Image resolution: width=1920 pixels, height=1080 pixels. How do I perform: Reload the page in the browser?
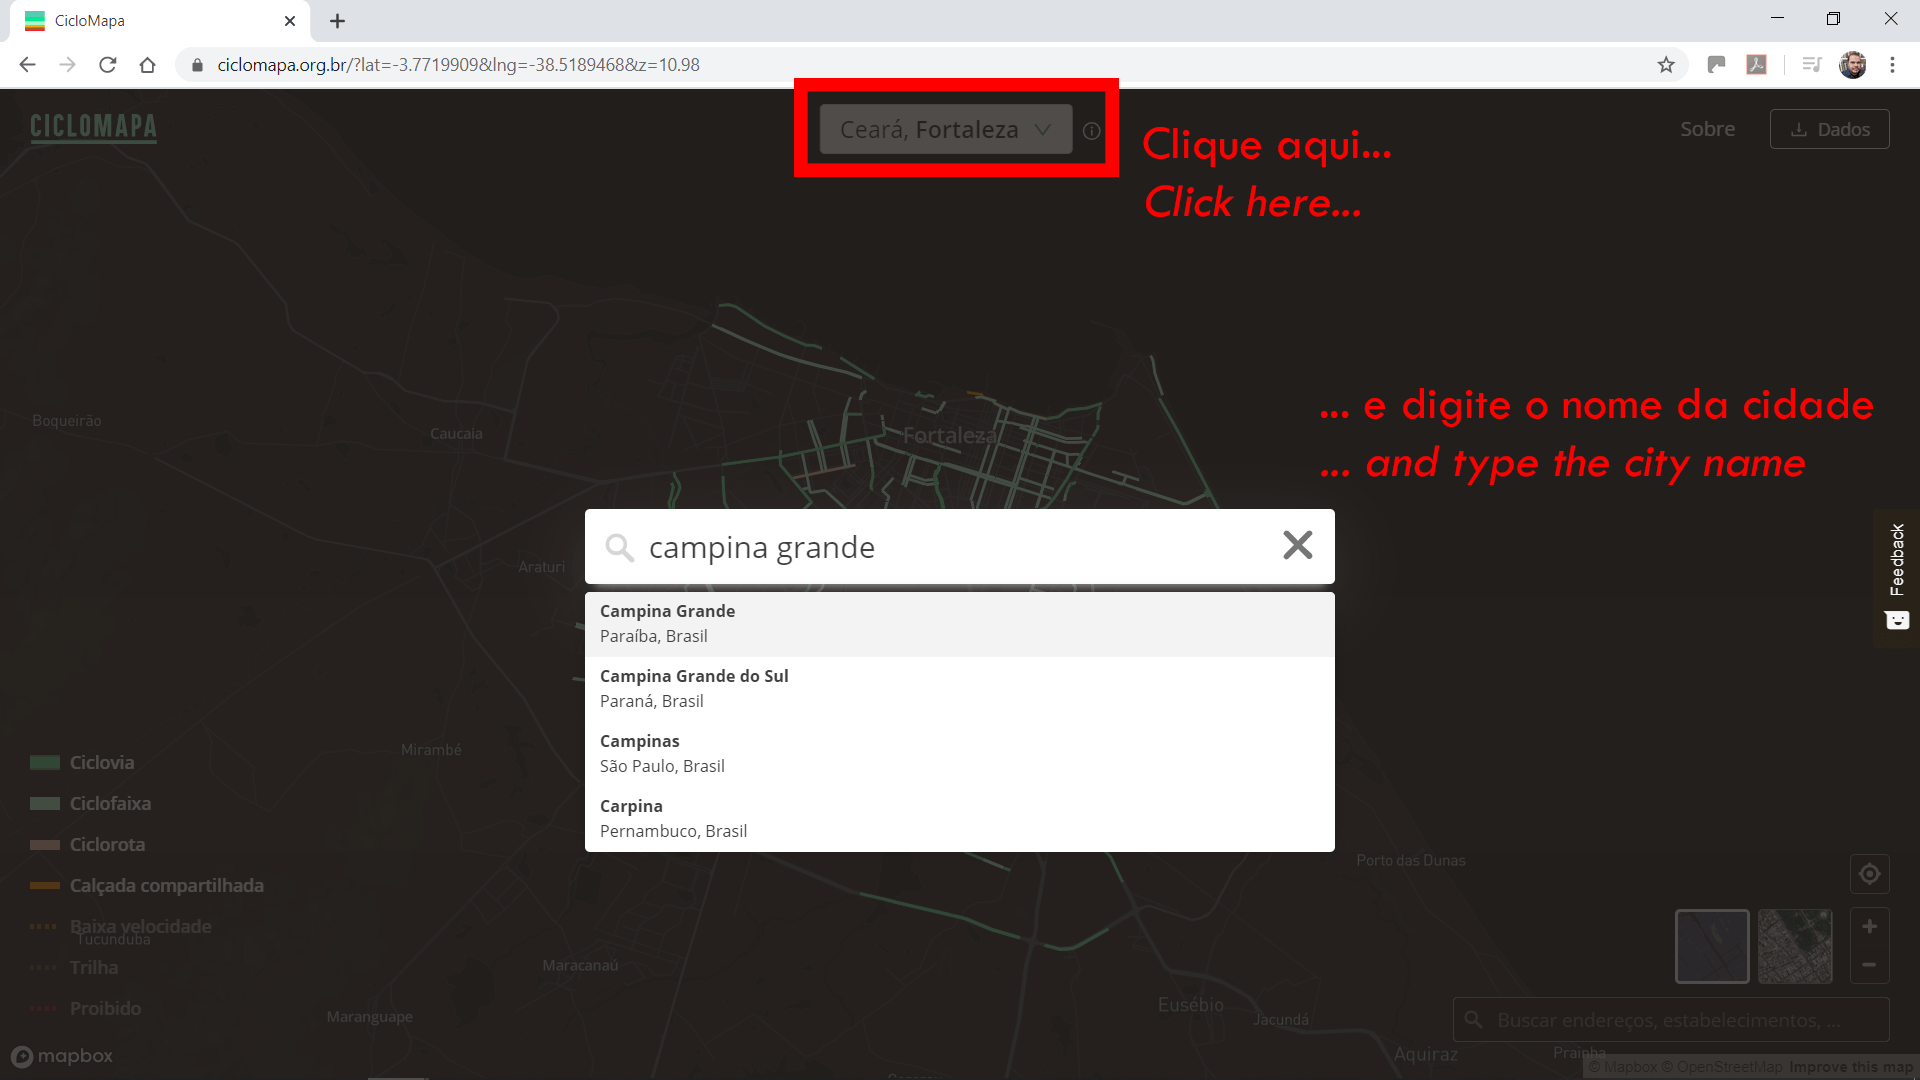point(108,65)
